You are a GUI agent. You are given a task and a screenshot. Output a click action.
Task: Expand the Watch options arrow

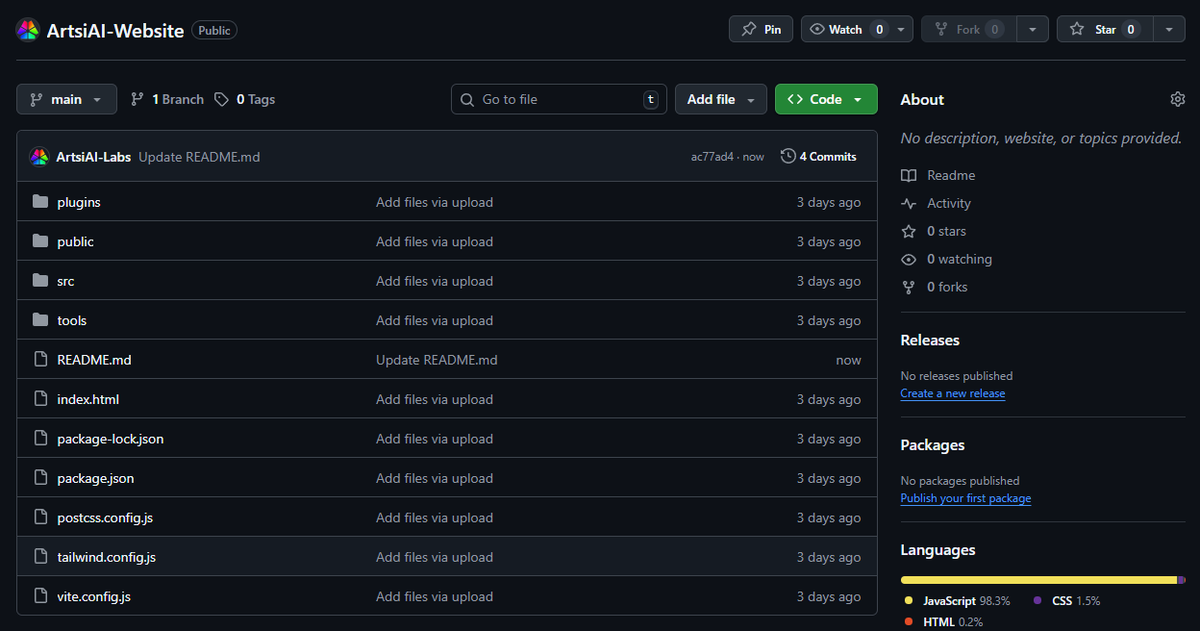pos(902,29)
